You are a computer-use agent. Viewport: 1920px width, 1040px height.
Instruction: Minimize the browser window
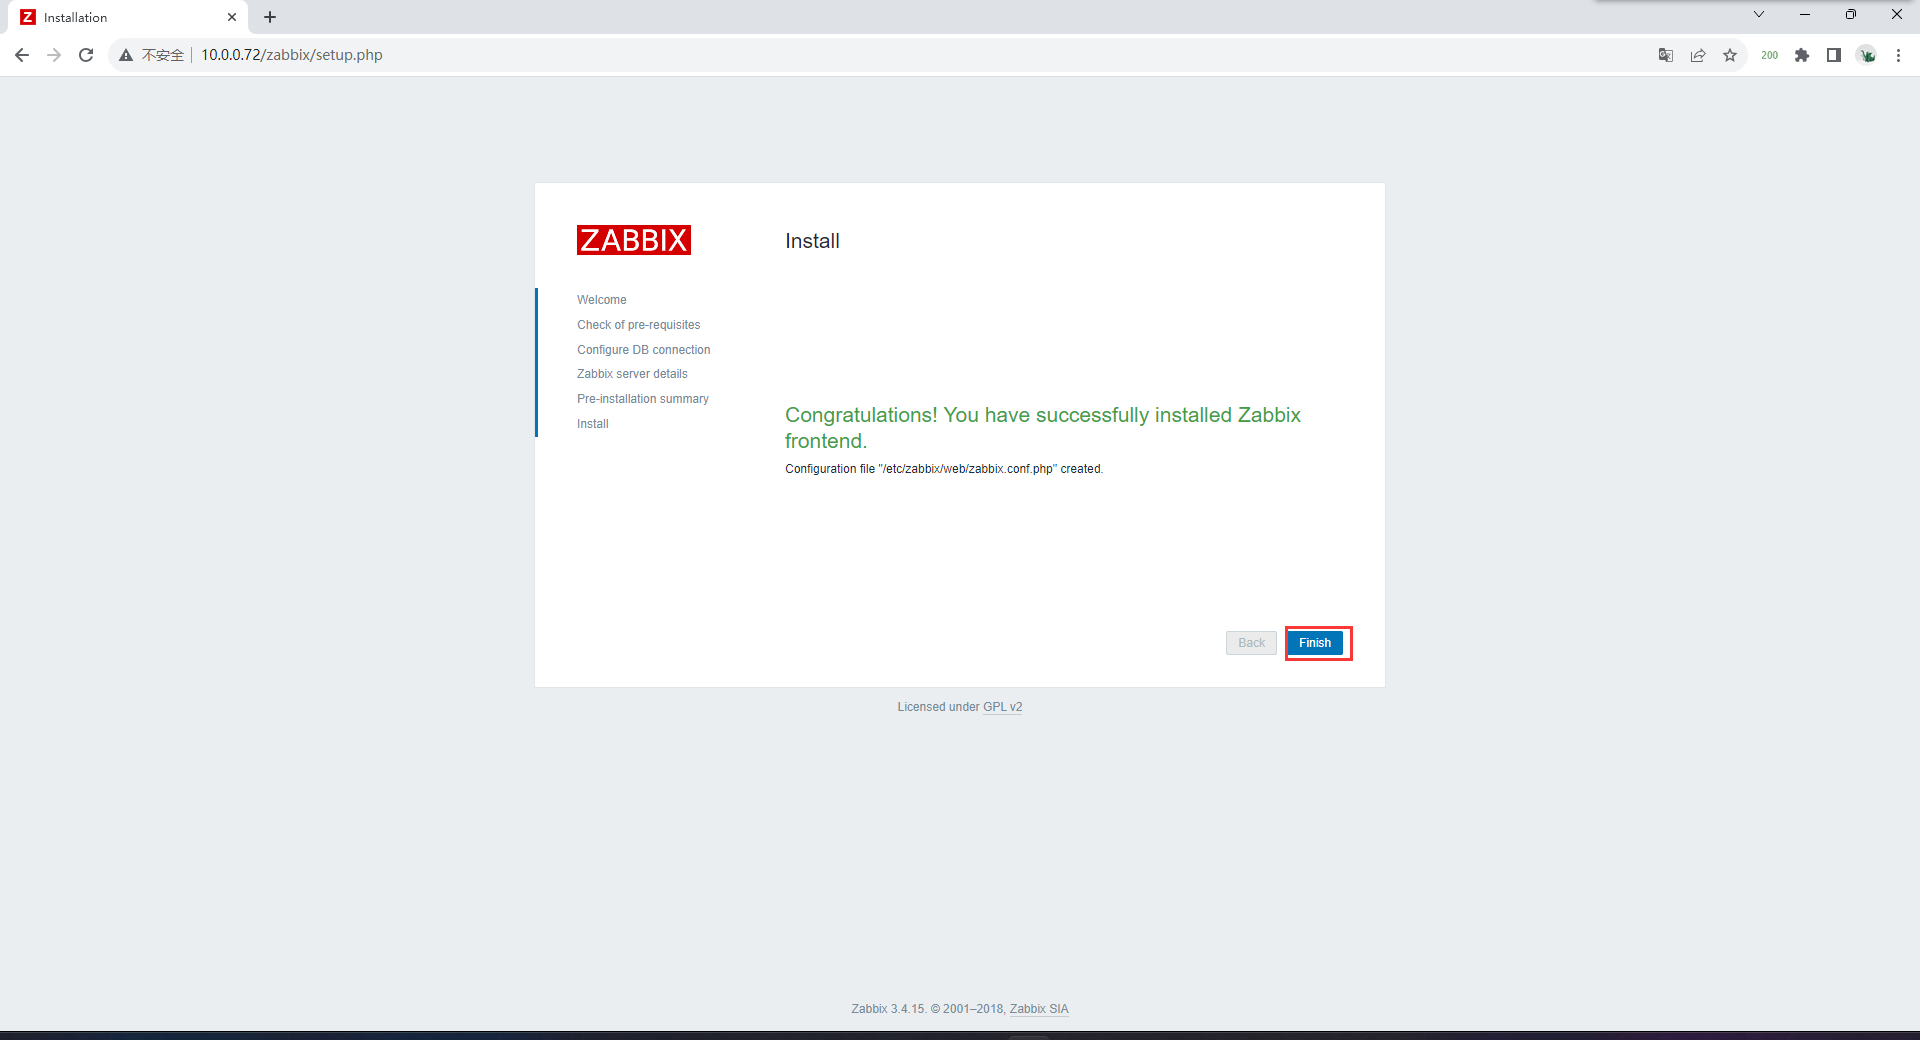click(x=1805, y=14)
